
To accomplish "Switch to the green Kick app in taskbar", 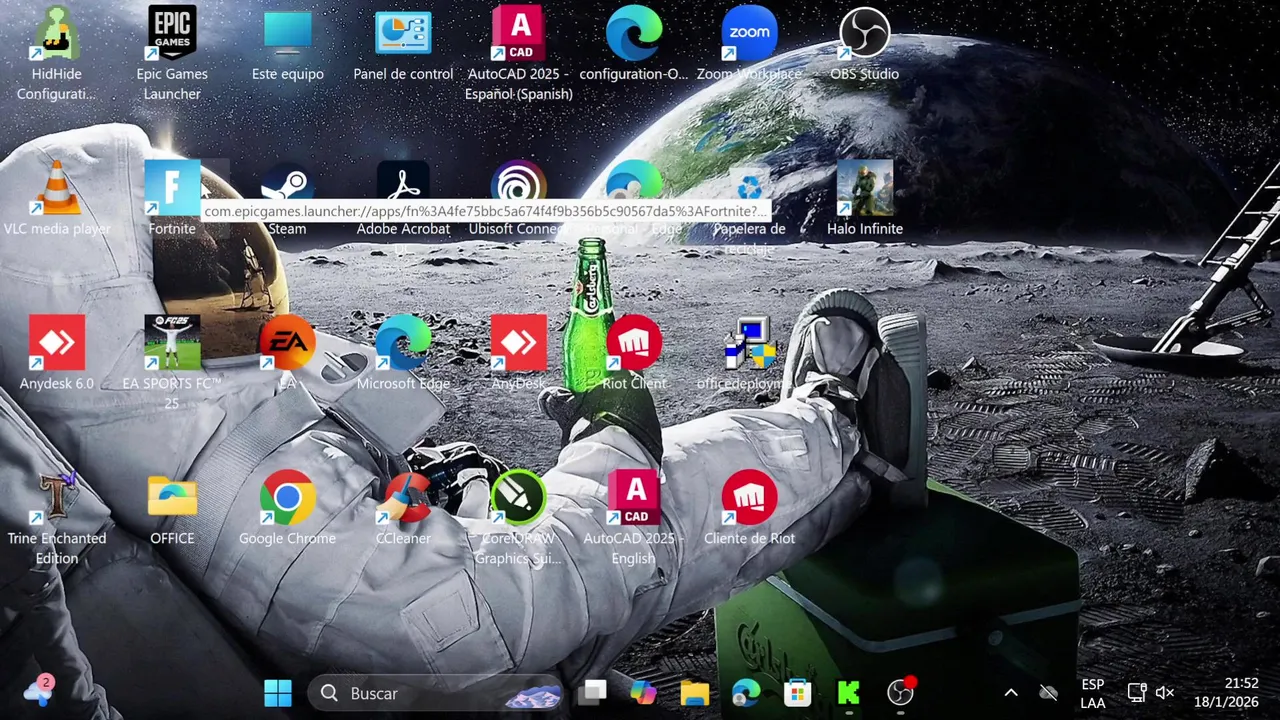I will pyautogui.click(x=849, y=693).
